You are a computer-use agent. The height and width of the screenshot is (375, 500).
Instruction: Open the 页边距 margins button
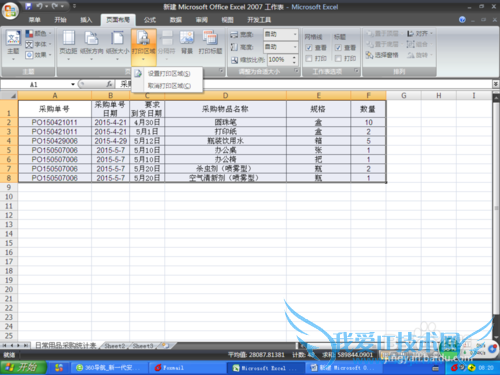tap(68, 45)
